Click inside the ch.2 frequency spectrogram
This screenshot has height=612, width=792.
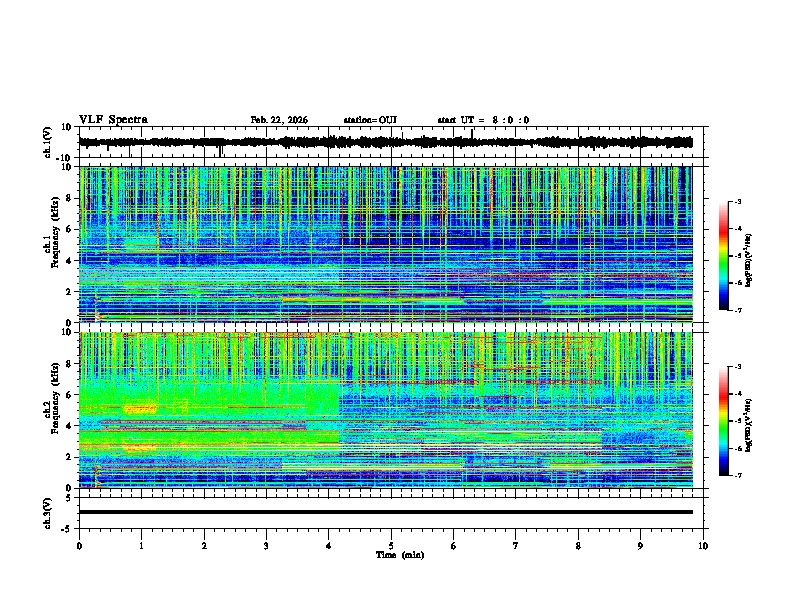coord(385,410)
